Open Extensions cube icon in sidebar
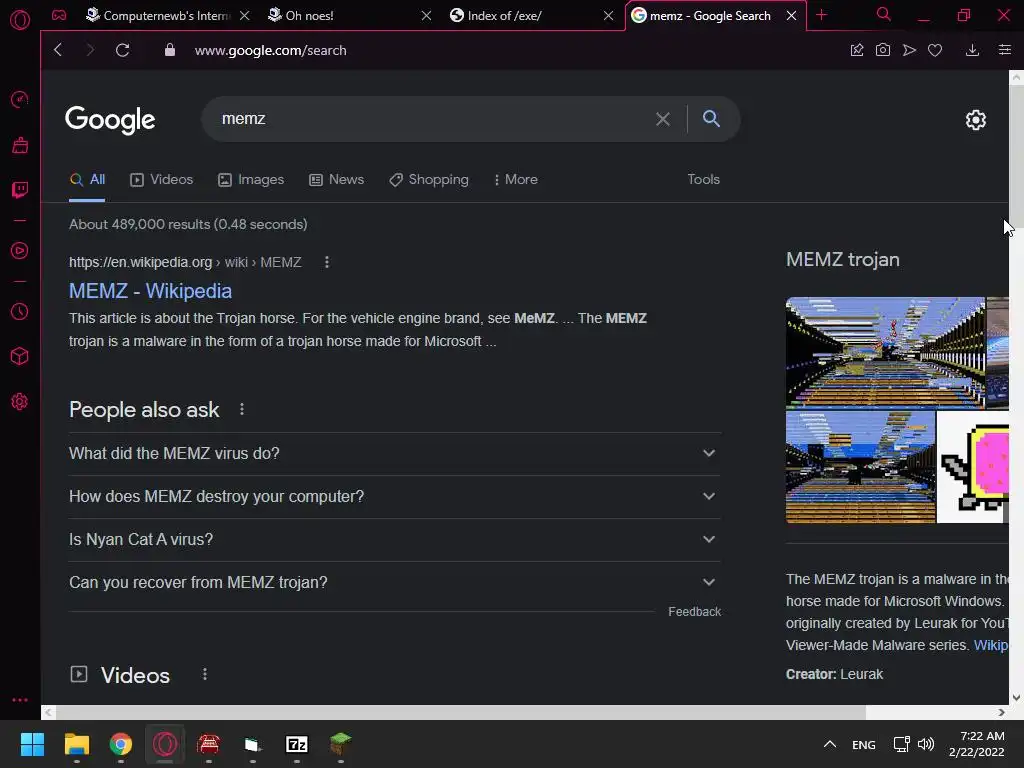 tap(20, 357)
